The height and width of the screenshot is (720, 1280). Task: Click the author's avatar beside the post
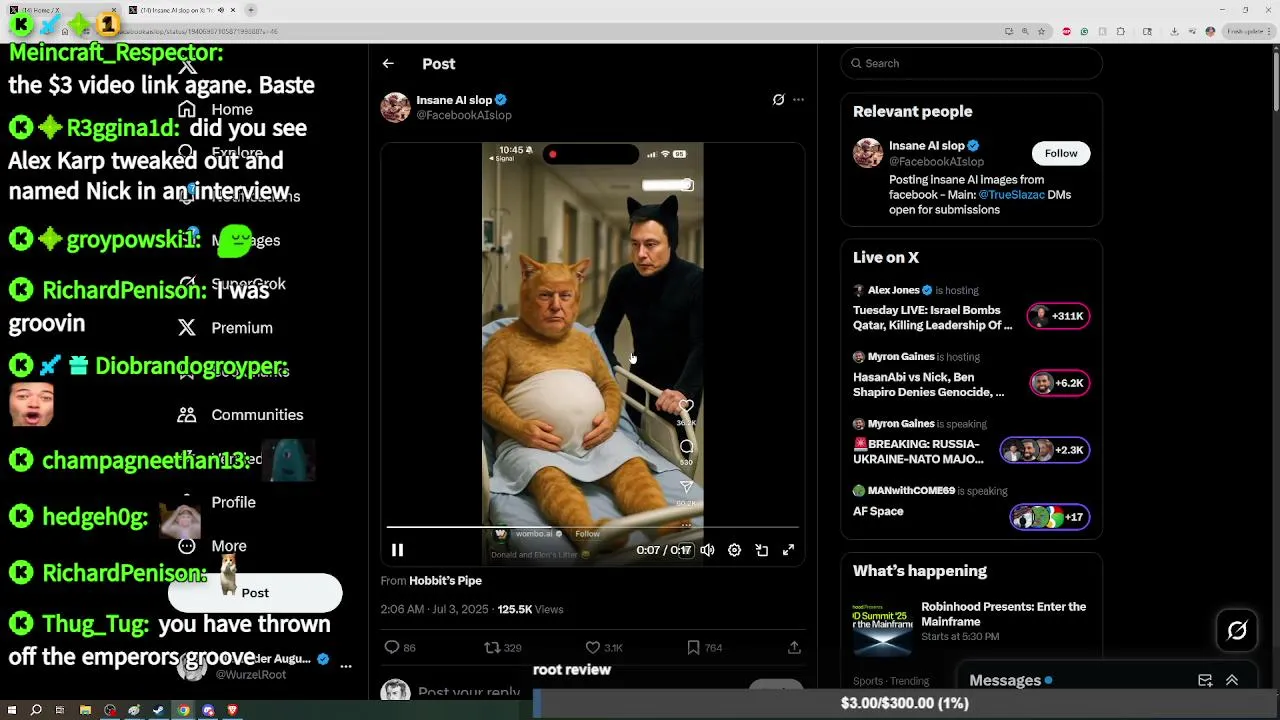[x=395, y=107]
